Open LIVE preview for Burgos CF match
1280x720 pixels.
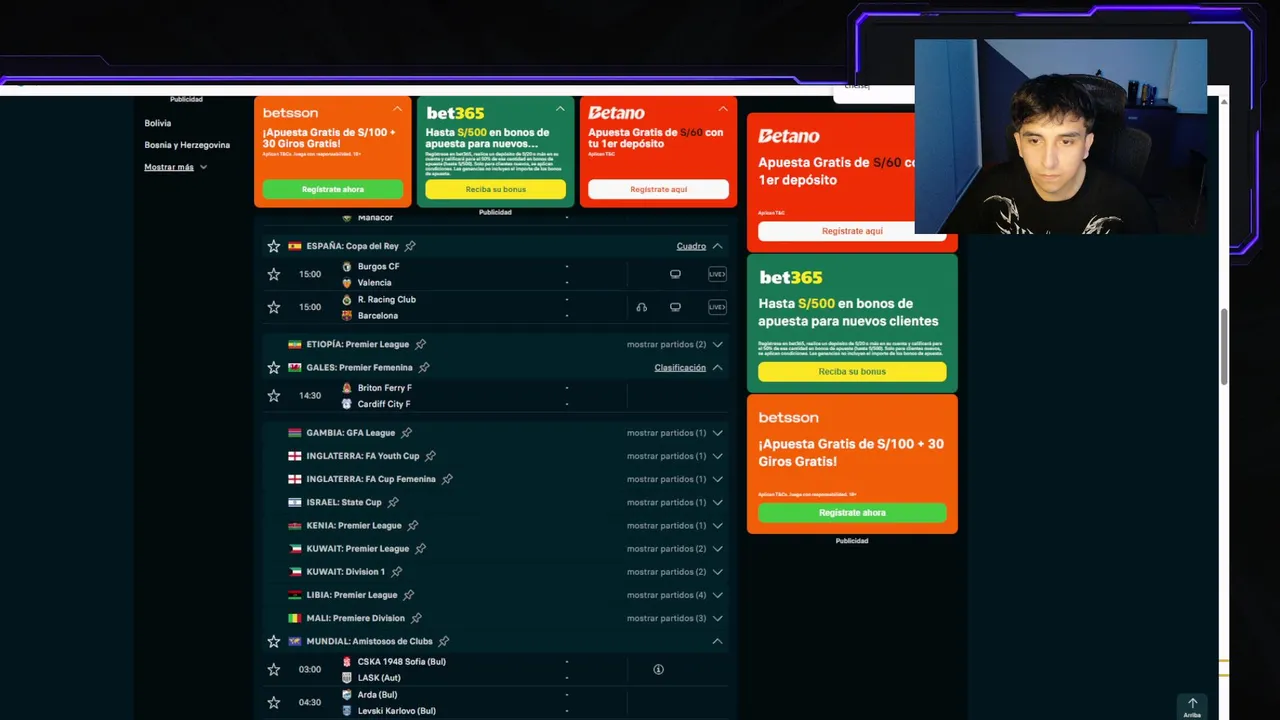717,274
